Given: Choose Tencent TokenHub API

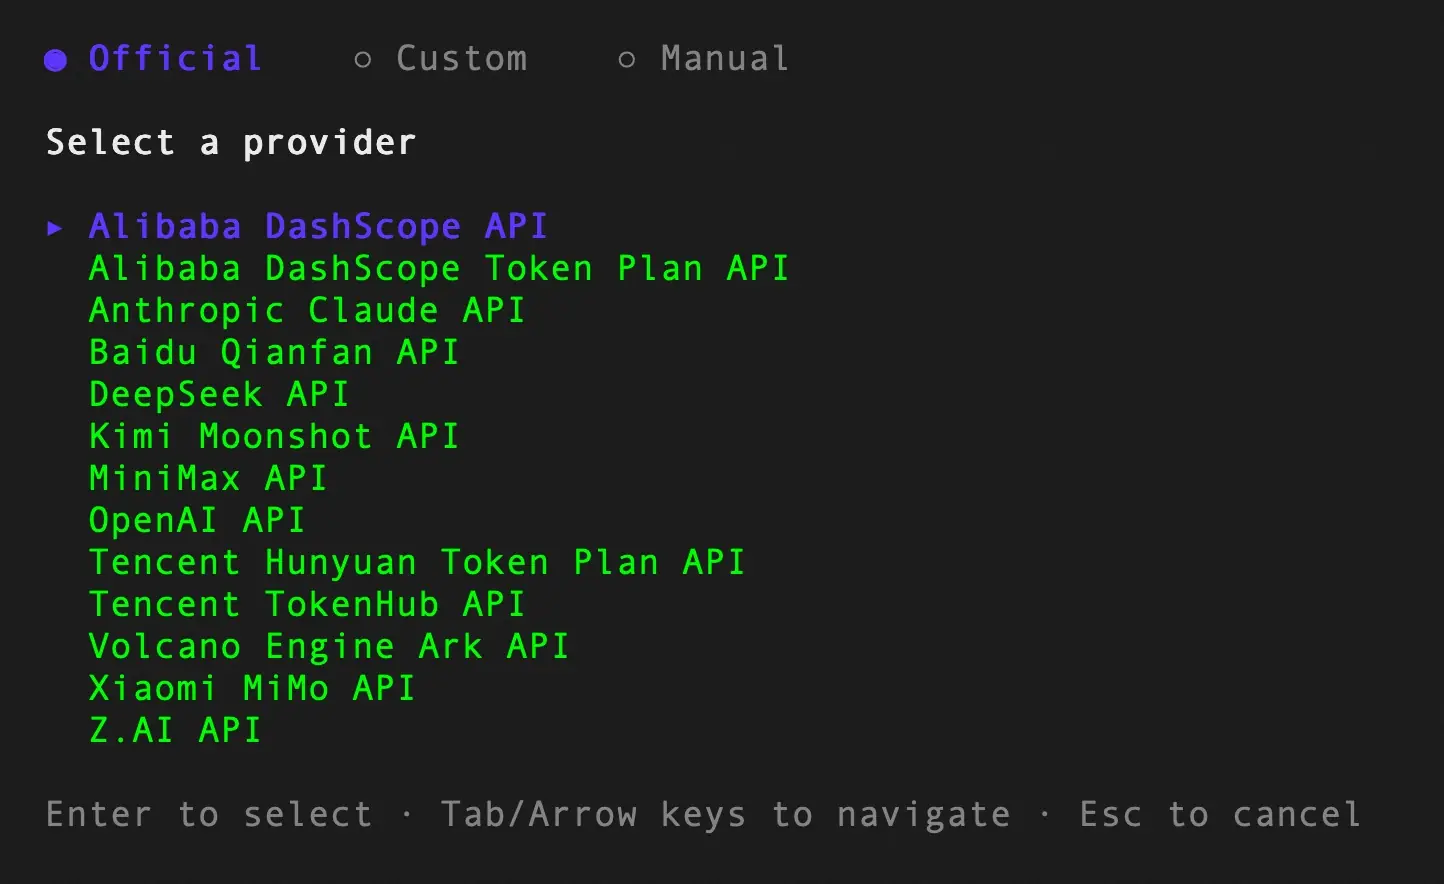Looking at the screenshot, I should (x=307, y=605).
